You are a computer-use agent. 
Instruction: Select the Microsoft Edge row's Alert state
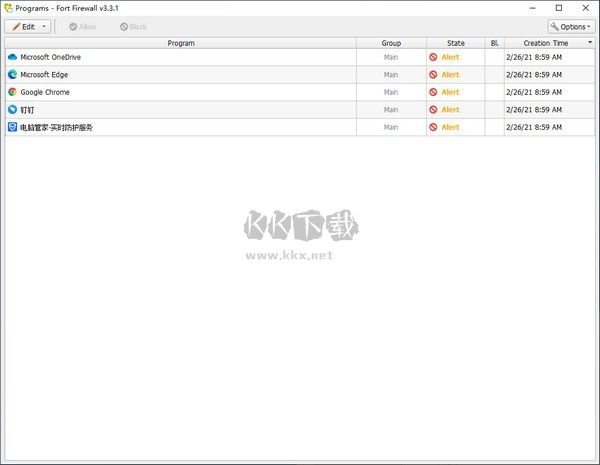tap(450, 75)
